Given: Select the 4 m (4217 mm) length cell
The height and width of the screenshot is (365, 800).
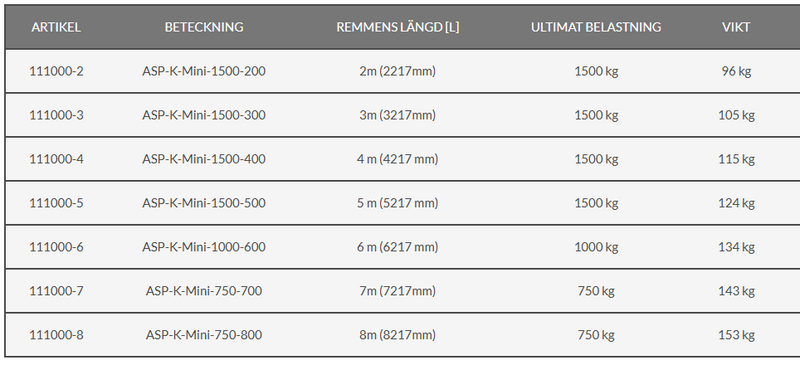Looking at the screenshot, I should (397, 159).
